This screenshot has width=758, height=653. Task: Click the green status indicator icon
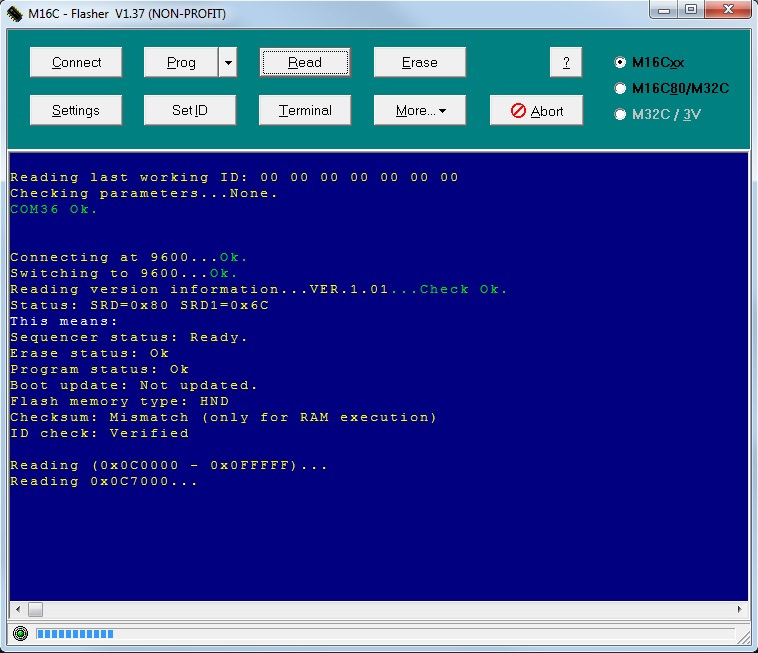point(20,634)
